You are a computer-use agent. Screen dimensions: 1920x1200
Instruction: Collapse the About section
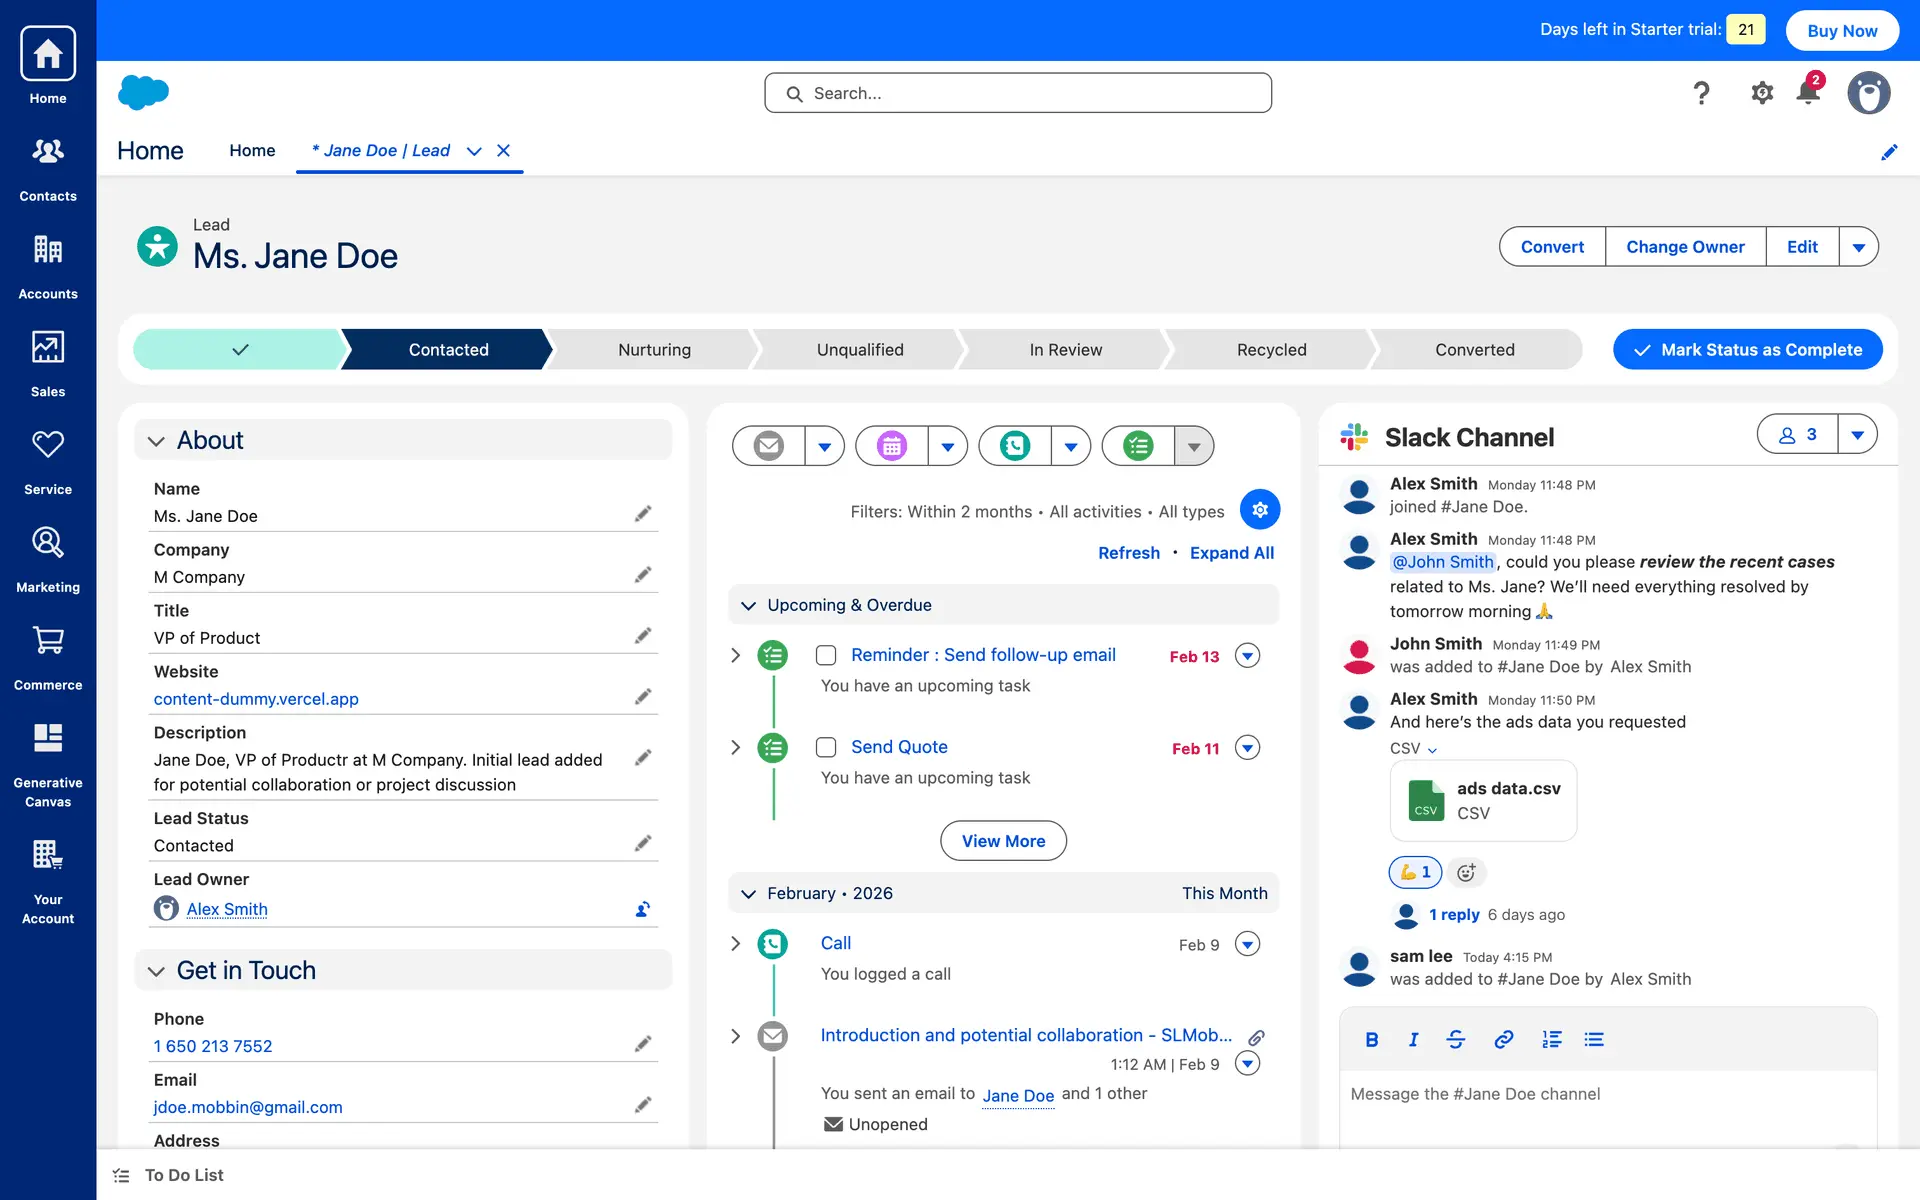(x=156, y=441)
